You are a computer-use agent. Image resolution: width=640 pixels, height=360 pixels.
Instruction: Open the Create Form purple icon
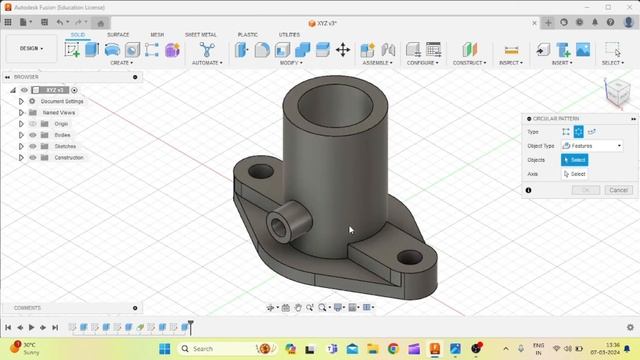pyautogui.click(x=172, y=50)
